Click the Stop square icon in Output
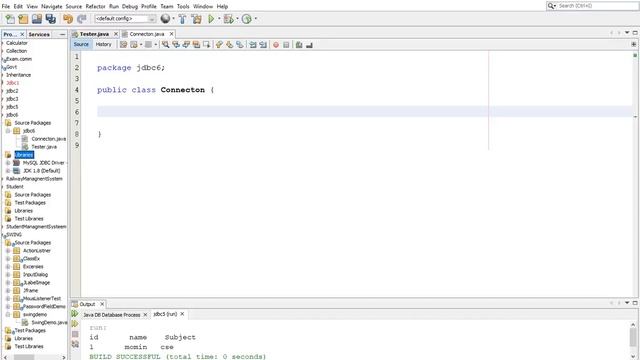 75,334
